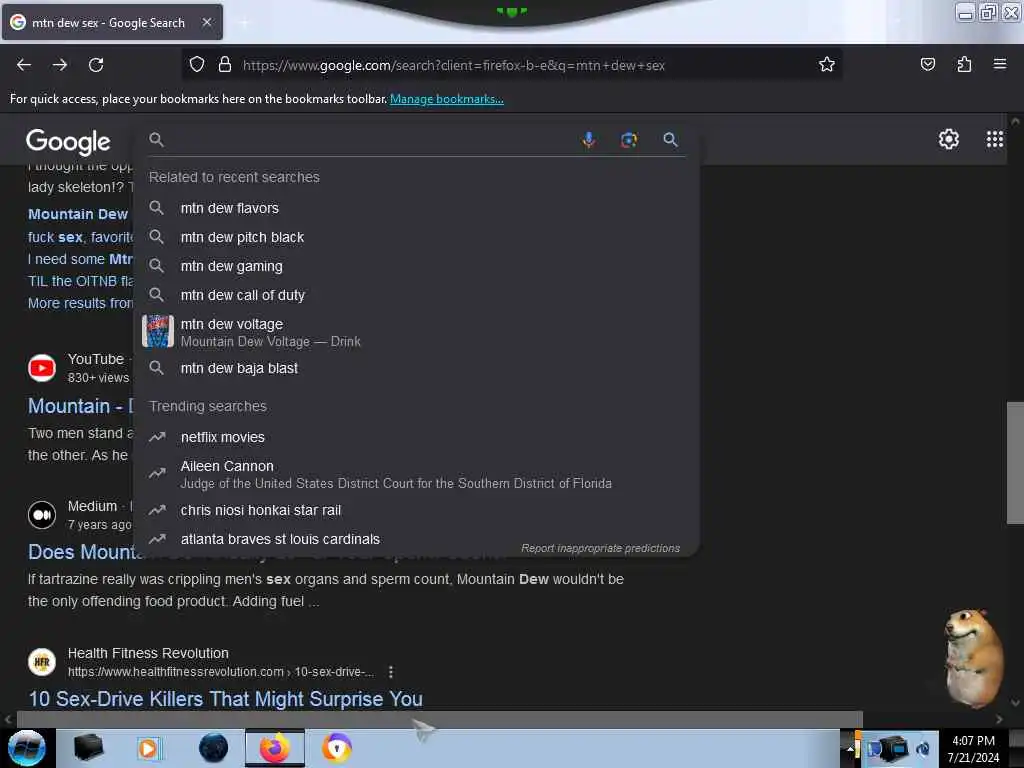This screenshot has height=768, width=1024.
Task: Switch to Firefox in the taskbar
Action: (275, 748)
